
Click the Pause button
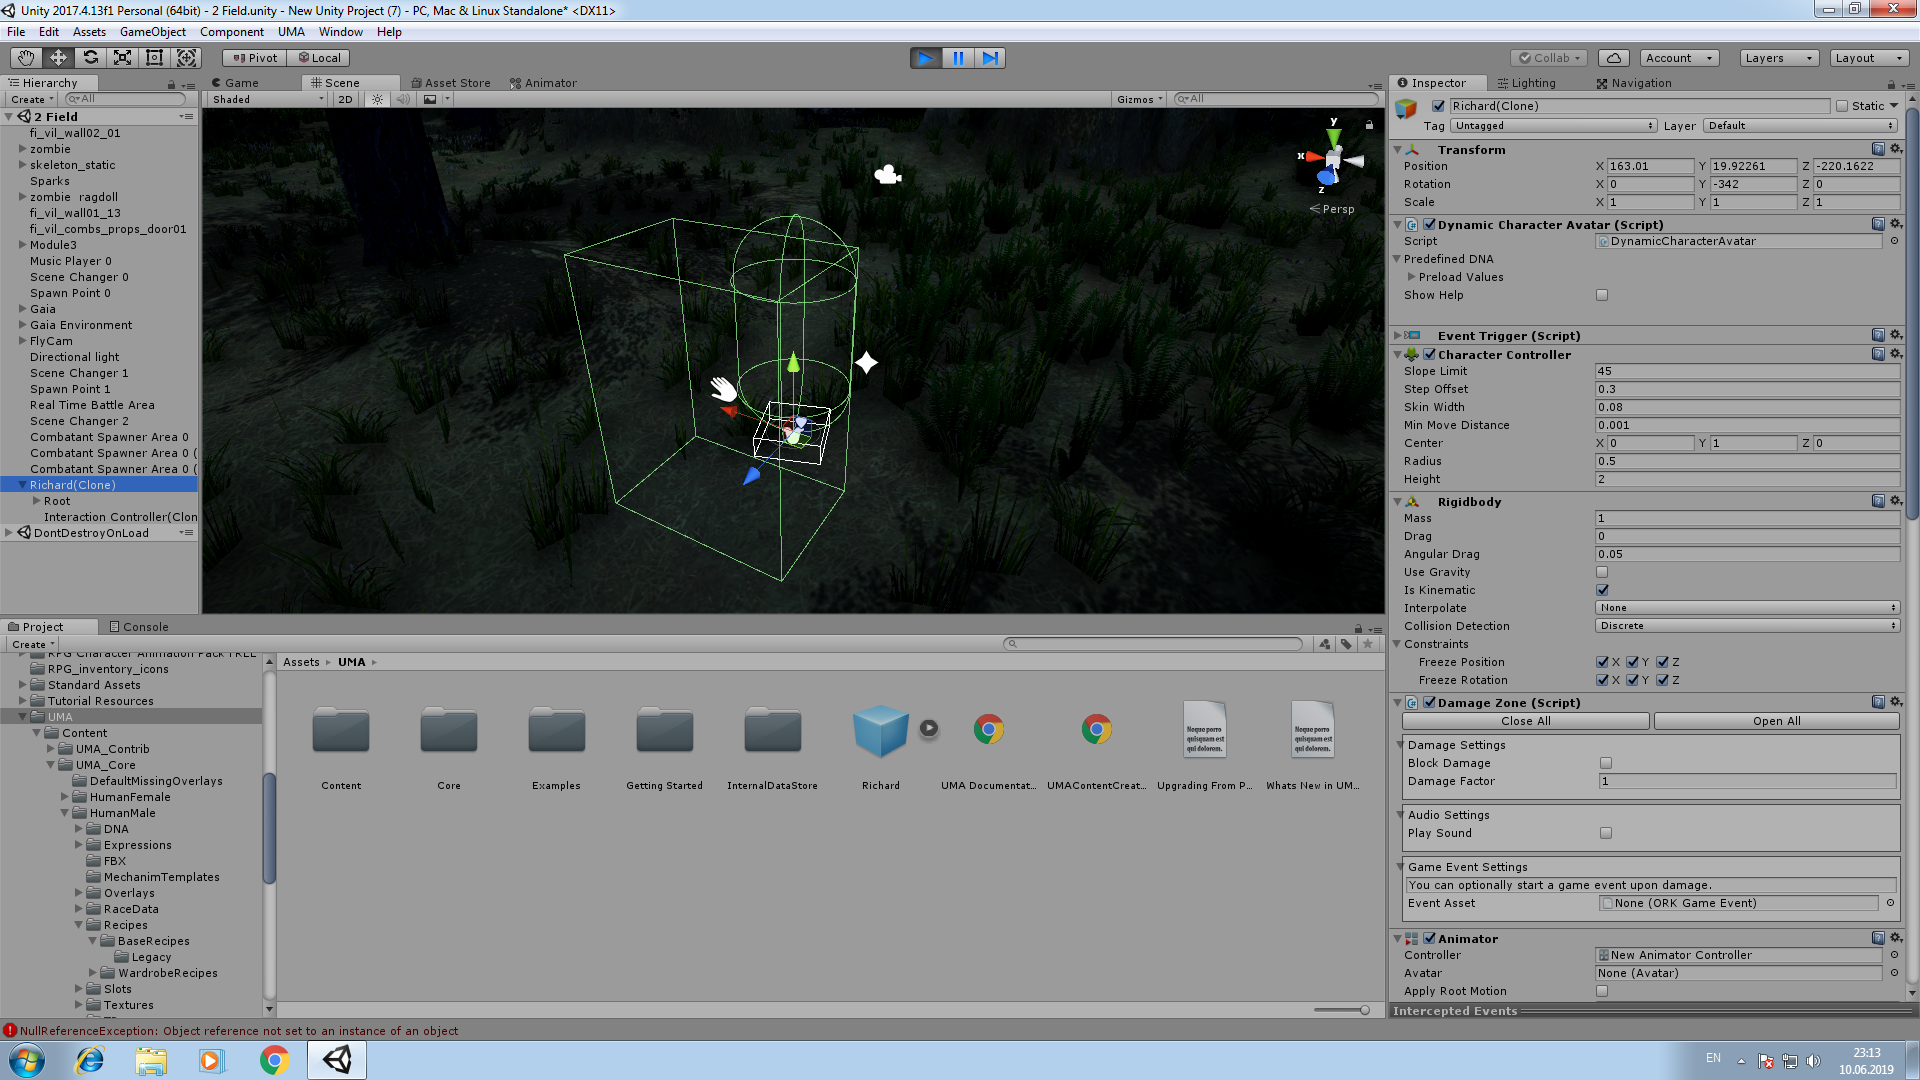[957, 58]
